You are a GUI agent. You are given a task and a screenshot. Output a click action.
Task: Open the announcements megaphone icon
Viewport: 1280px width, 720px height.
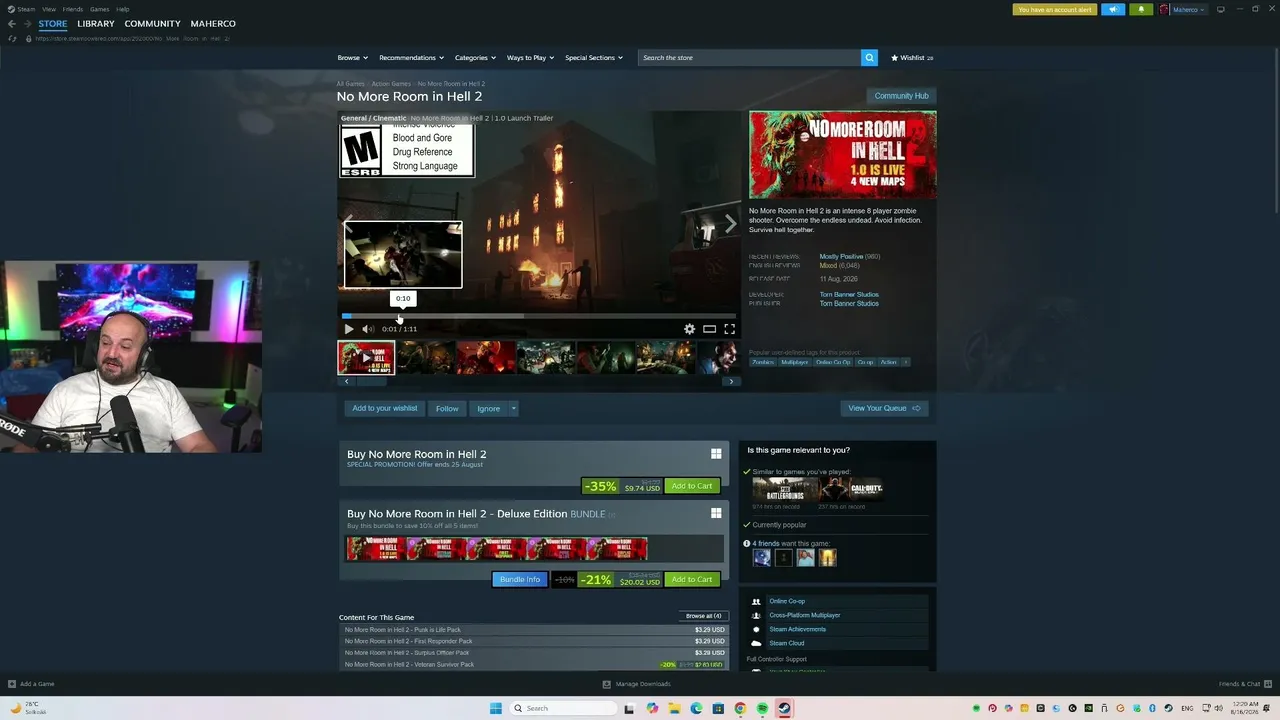pos(1113,10)
